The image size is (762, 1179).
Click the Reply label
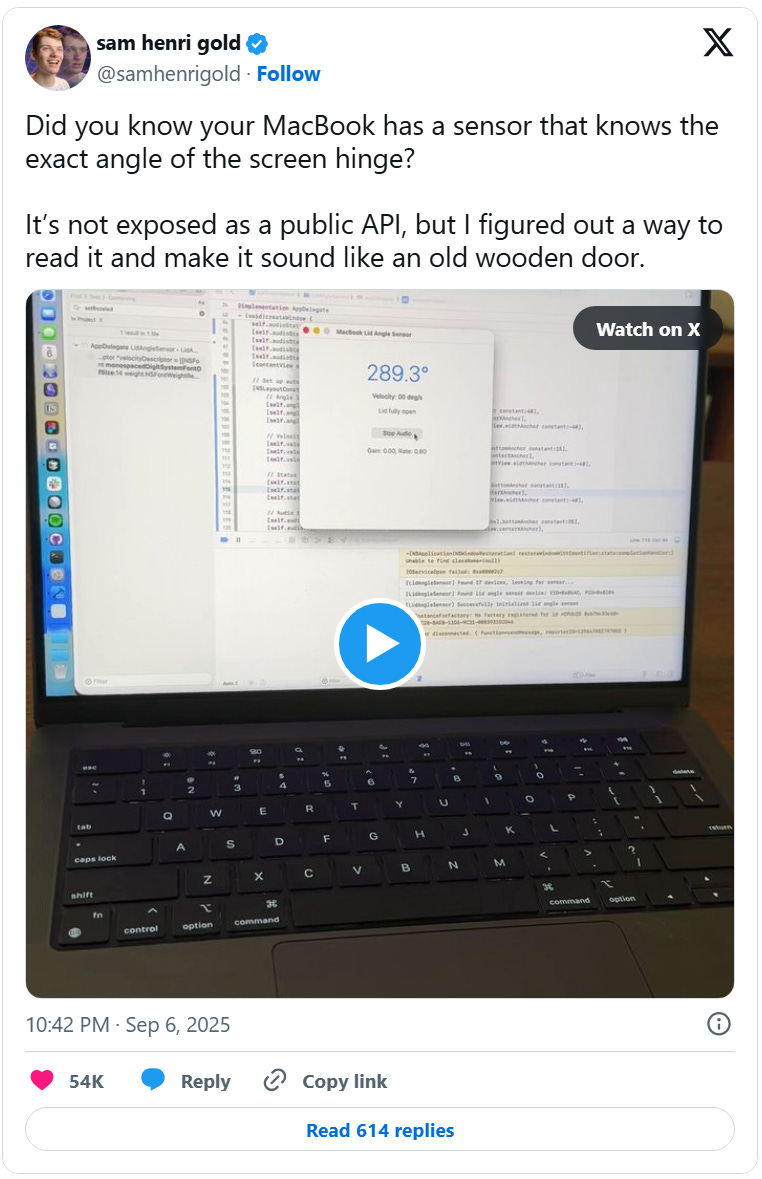[205, 1081]
